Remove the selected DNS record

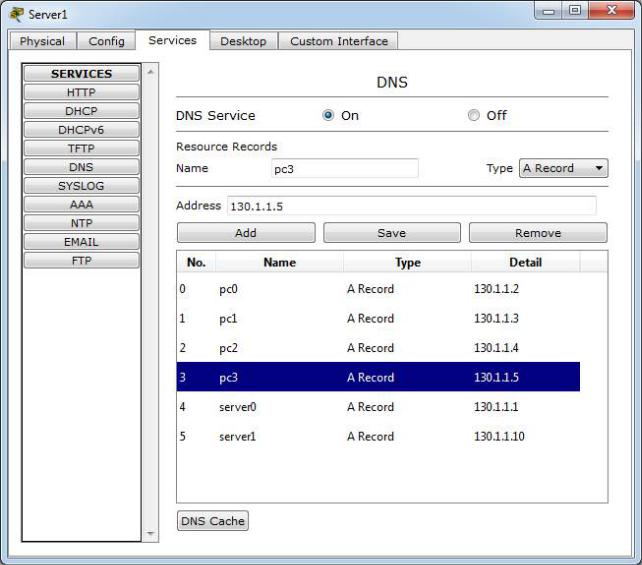pos(538,233)
